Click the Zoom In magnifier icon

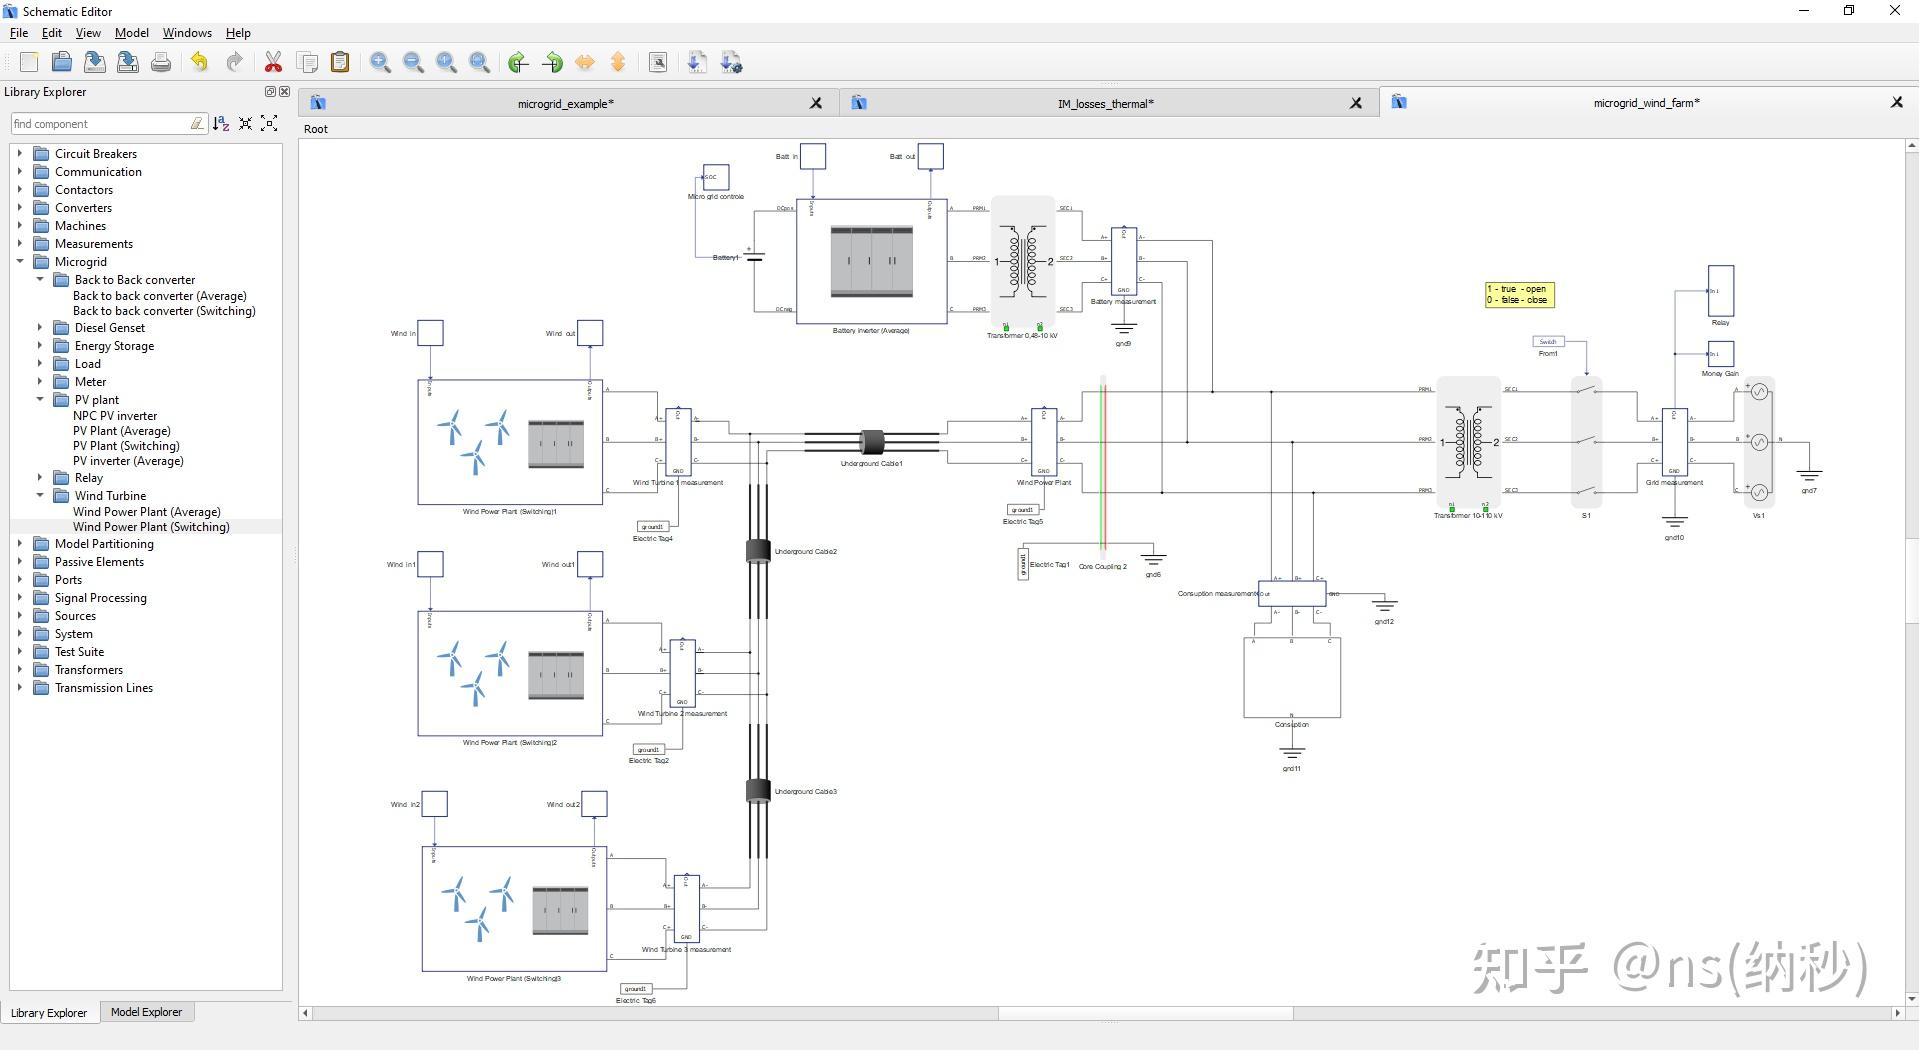380,63
